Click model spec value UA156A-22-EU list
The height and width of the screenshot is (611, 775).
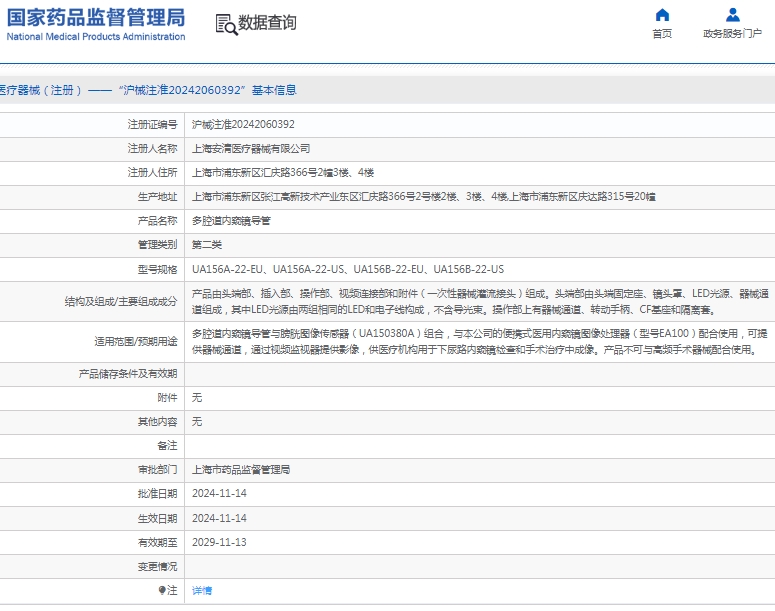coord(348,269)
